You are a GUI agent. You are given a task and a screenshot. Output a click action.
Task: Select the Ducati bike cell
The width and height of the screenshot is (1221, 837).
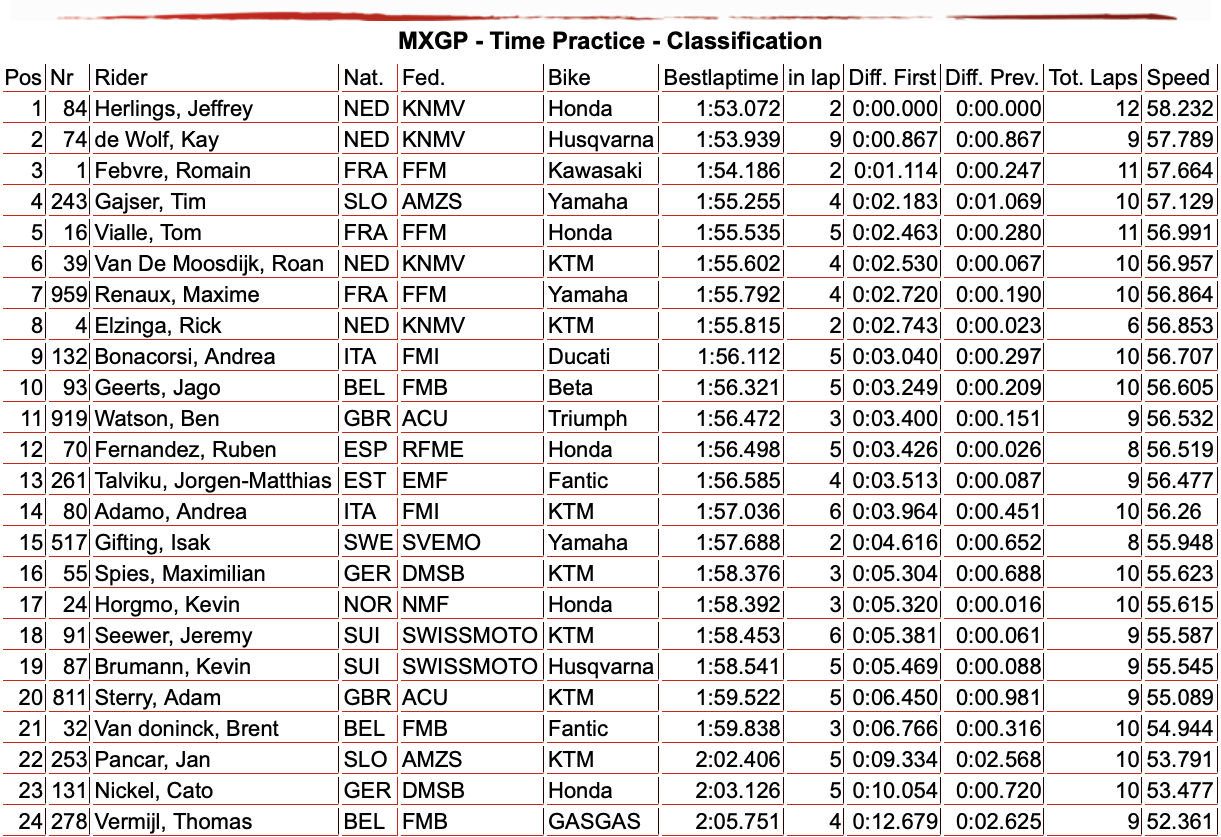click(579, 357)
